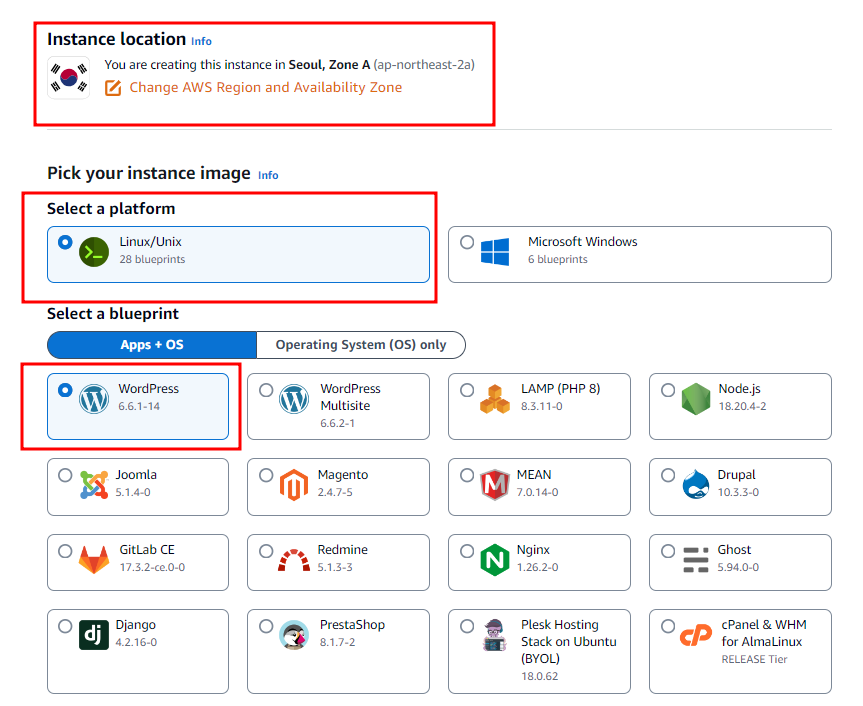Select the GitLab CE radio button
This screenshot has width=863, height=706.
(x=65, y=550)
